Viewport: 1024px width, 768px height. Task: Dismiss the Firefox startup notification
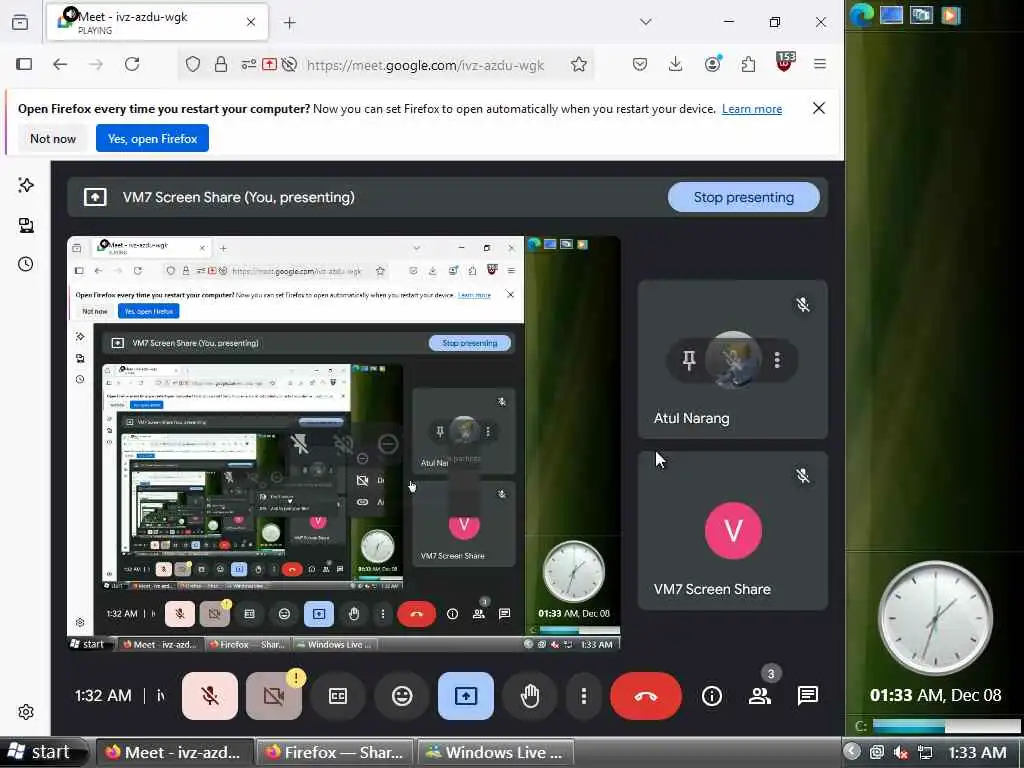pyautogui.click(x=819, y=108)
